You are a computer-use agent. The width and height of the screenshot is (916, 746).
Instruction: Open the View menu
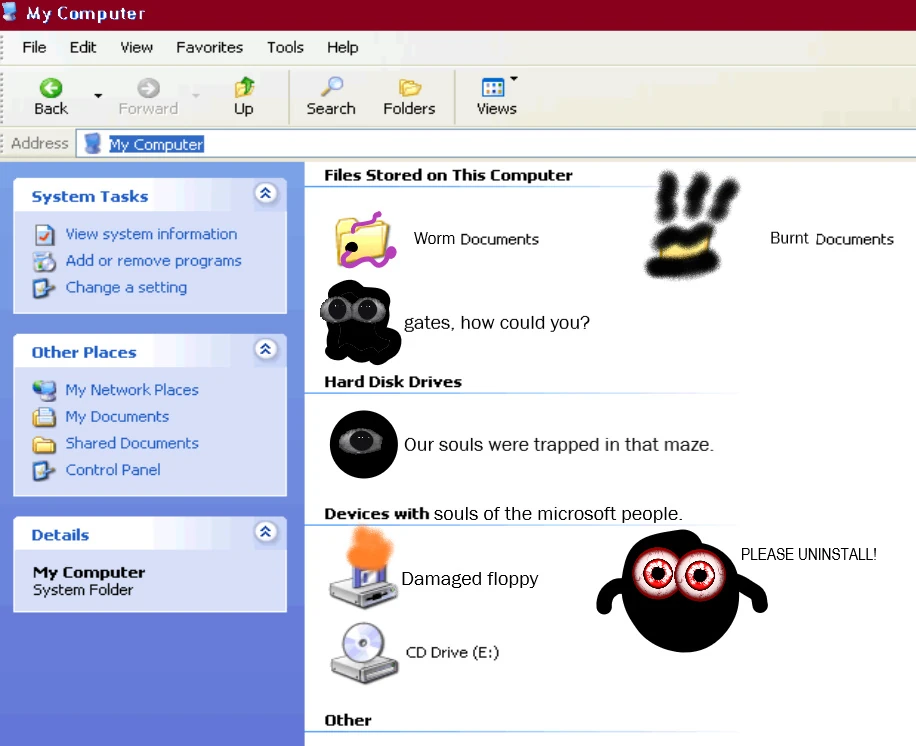(137, 47)
